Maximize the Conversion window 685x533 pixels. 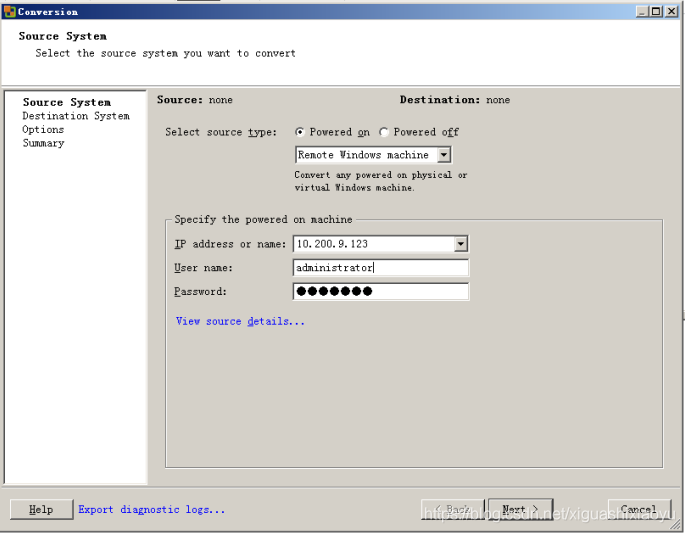point(656,11)
